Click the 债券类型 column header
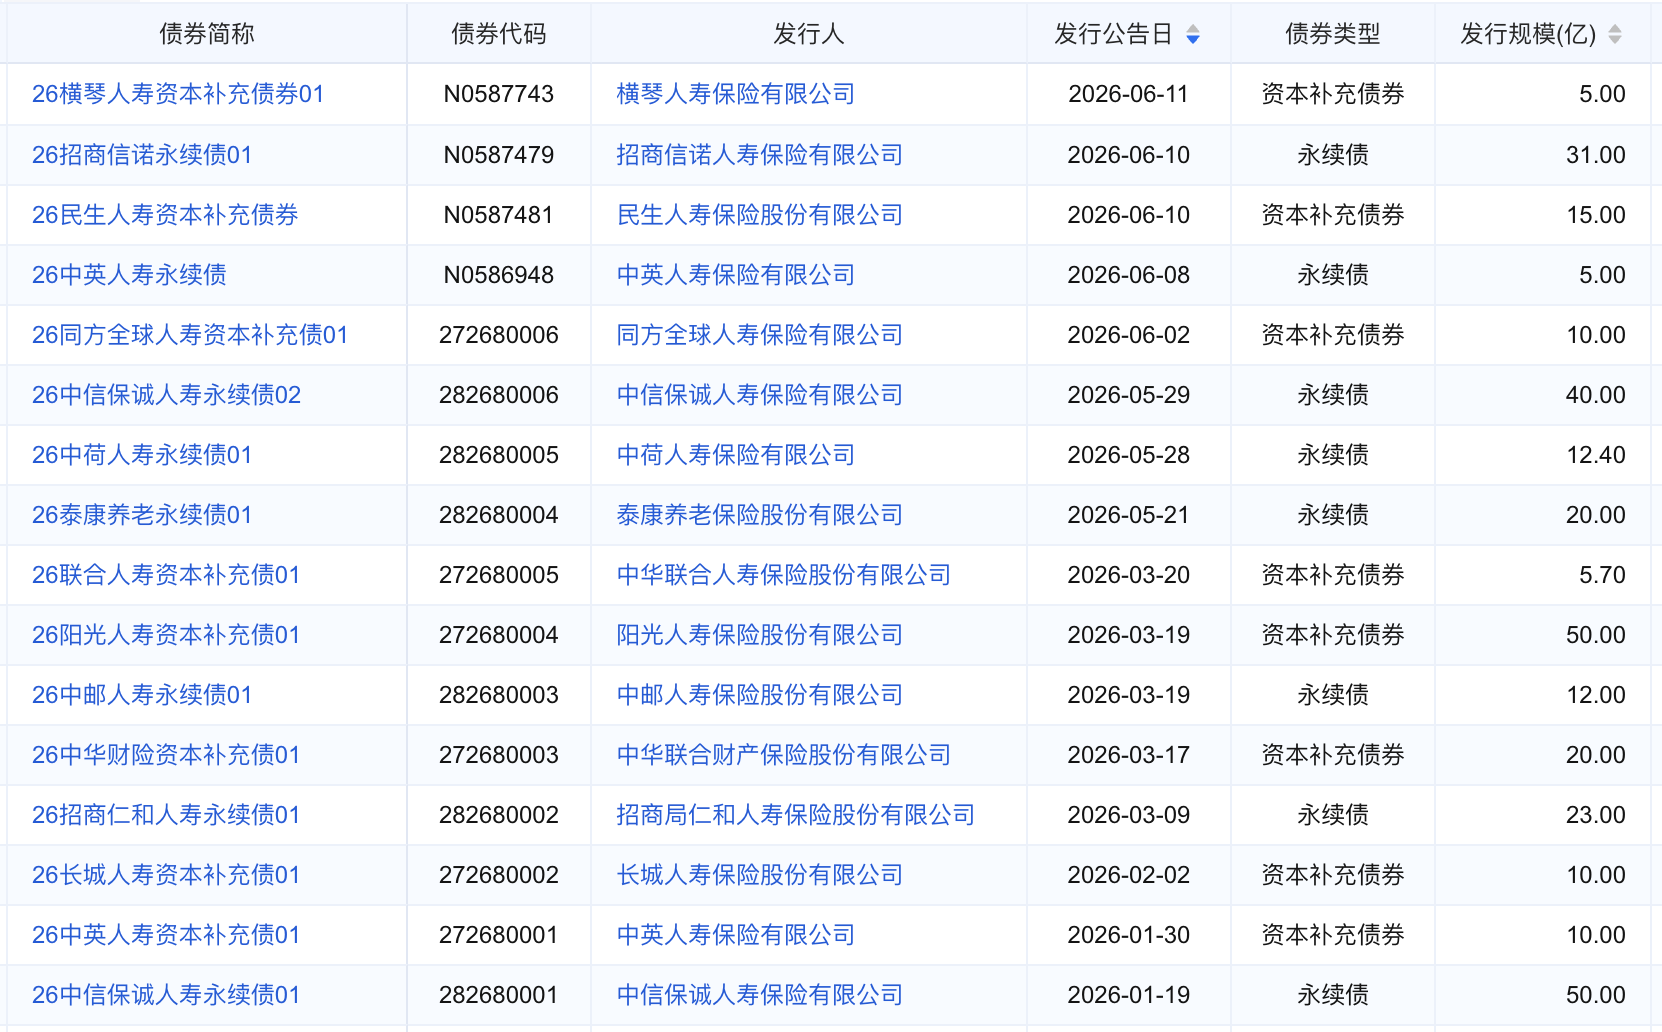This screenshot has width=1662, height=1032. pyautogui.click(x=1333, y=34)
